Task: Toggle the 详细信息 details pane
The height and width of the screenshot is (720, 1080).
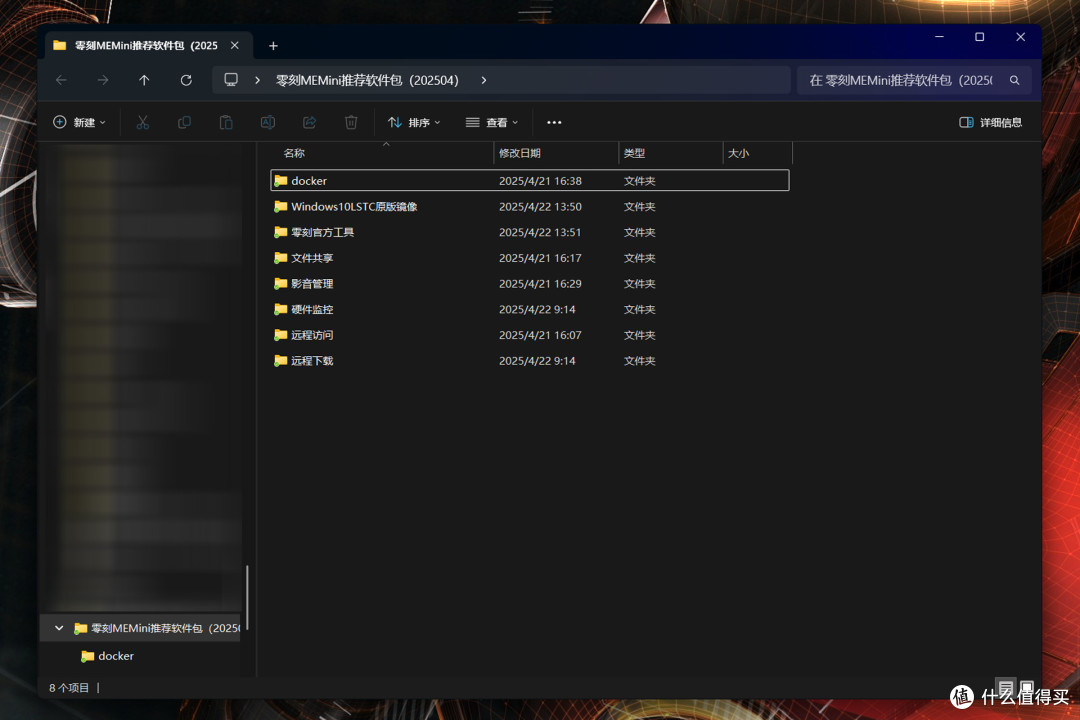Action: click(x=990, y=123)
